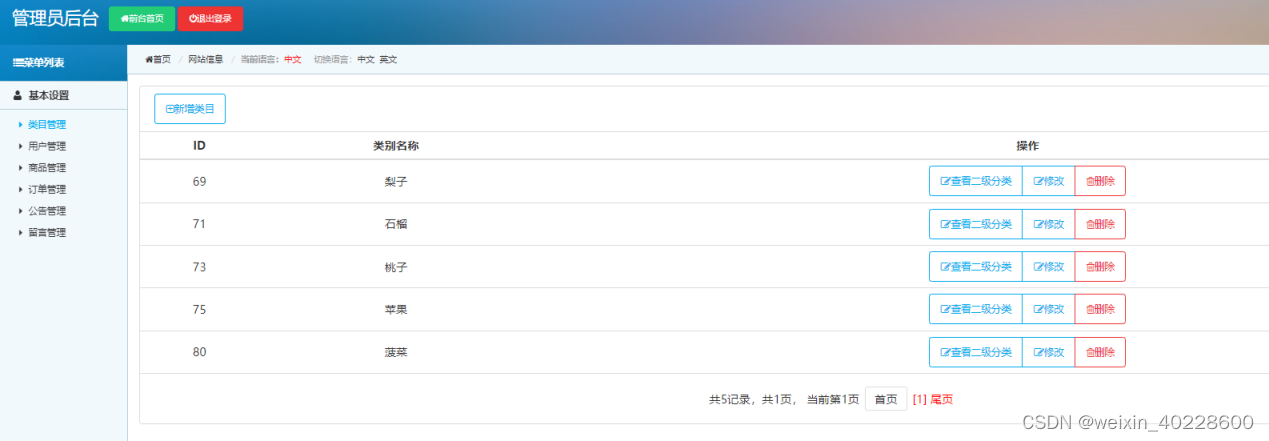
Task: Click the 首页 pagination button
Action: click(x=886, y=399)
